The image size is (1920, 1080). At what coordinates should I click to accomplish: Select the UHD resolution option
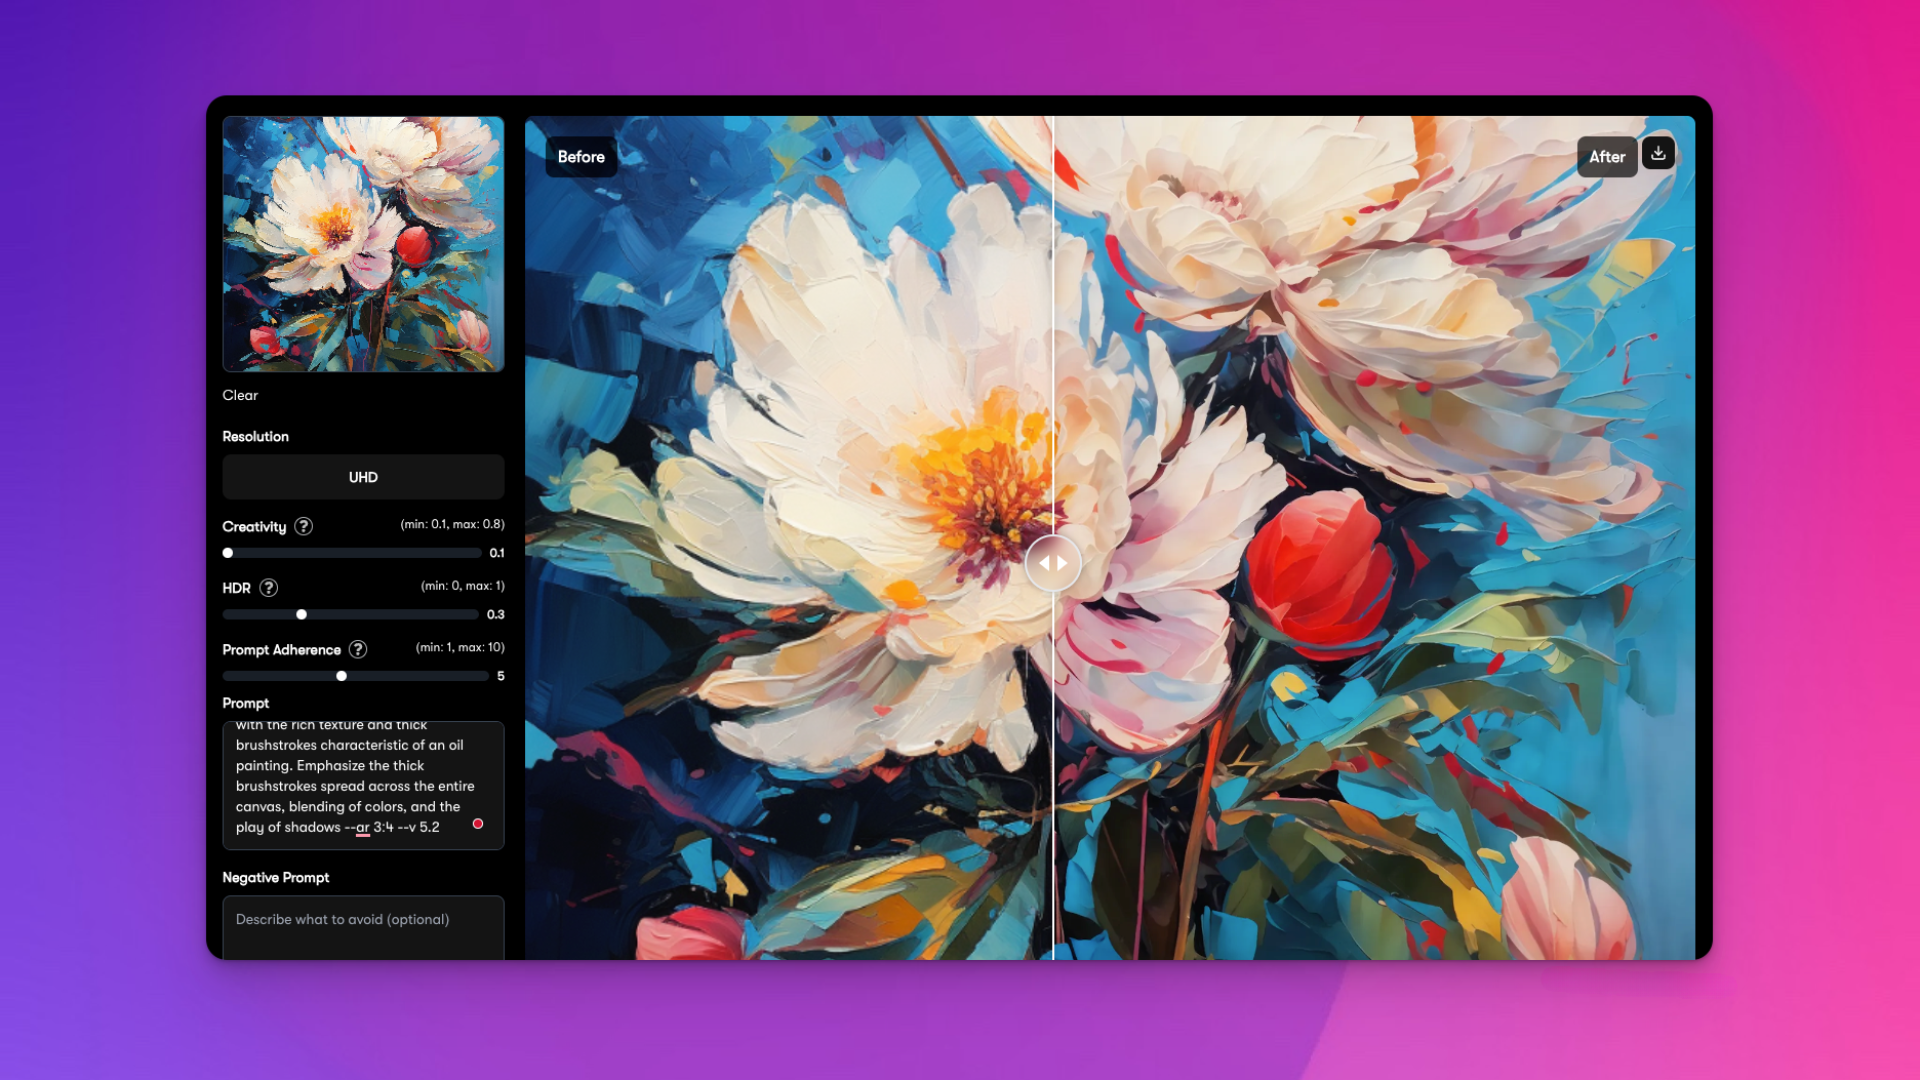[363, 477]
